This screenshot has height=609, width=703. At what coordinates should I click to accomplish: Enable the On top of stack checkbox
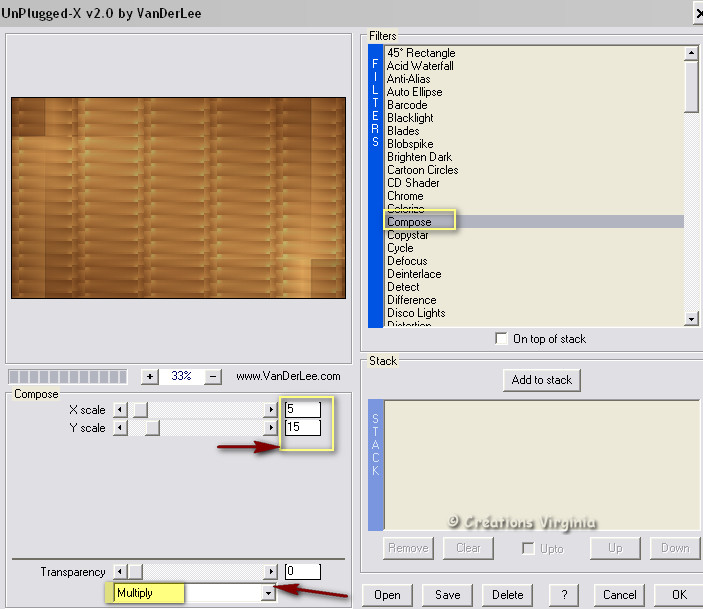pos(502,339)
